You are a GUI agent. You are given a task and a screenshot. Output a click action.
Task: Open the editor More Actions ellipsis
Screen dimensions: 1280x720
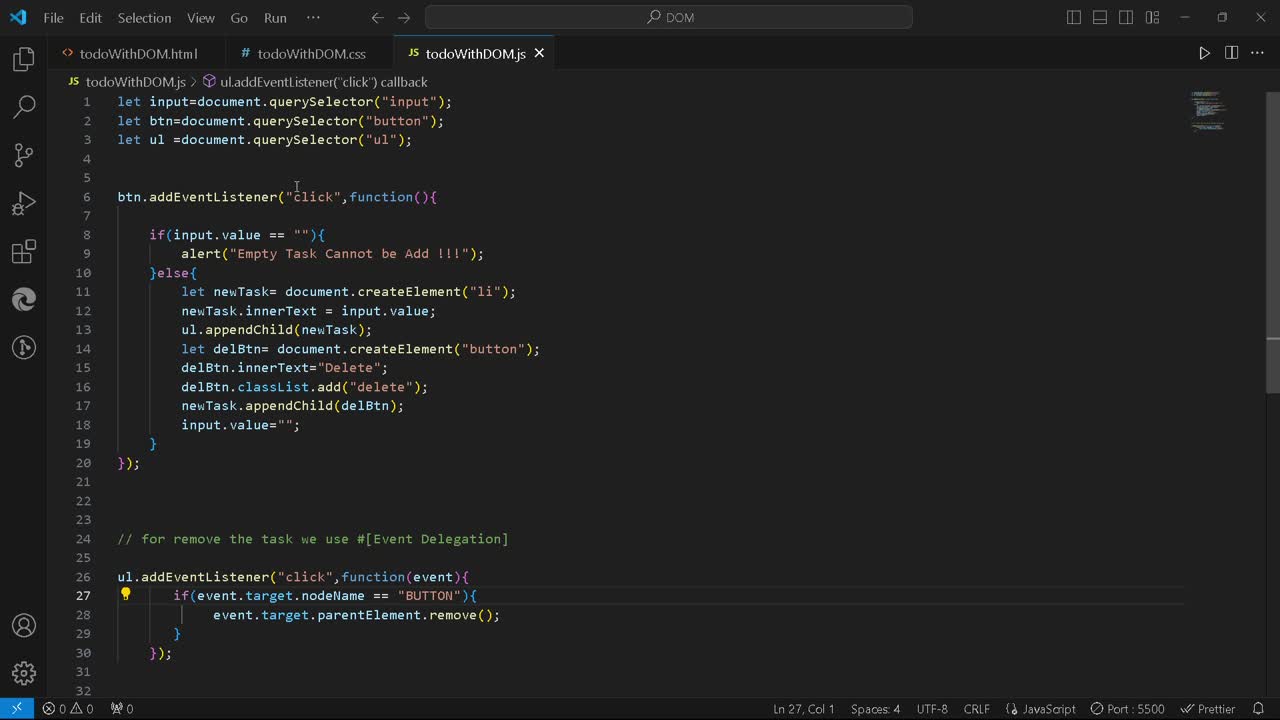tap(1257, 53)
